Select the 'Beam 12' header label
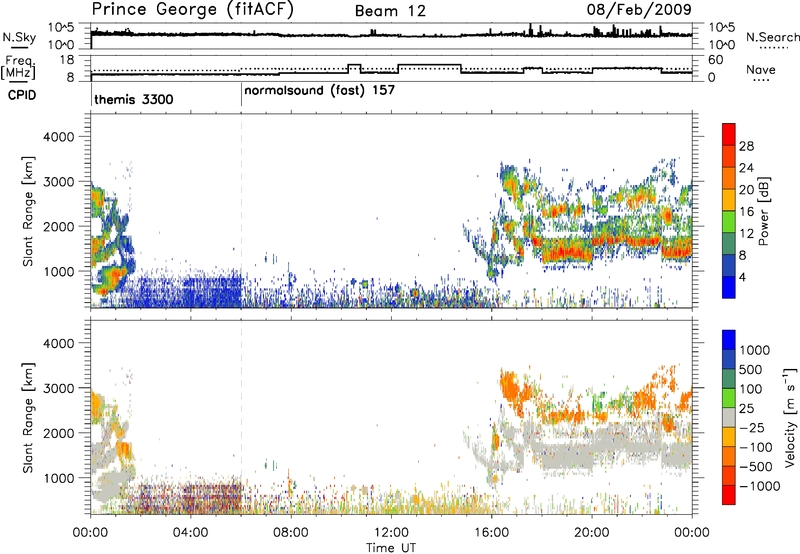The width and height of the screenshot is (800, 554). click(390, 11)
